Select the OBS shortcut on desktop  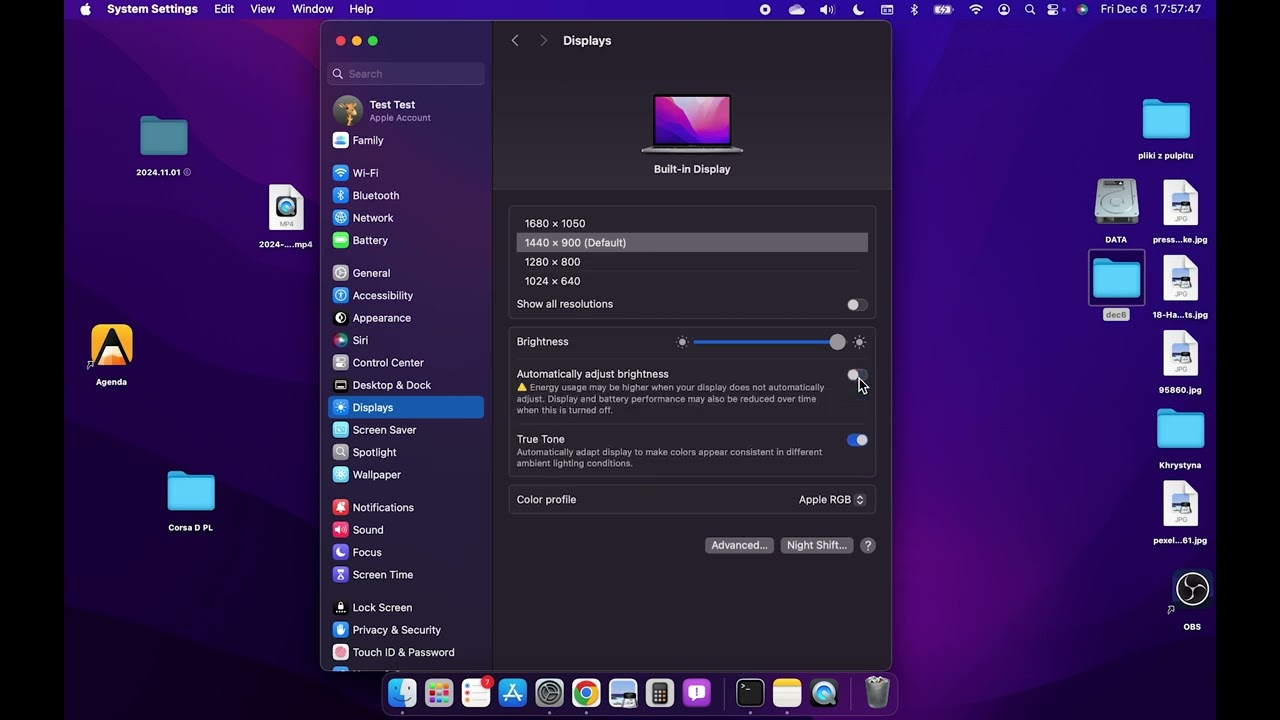click(x=1192, y=599)
